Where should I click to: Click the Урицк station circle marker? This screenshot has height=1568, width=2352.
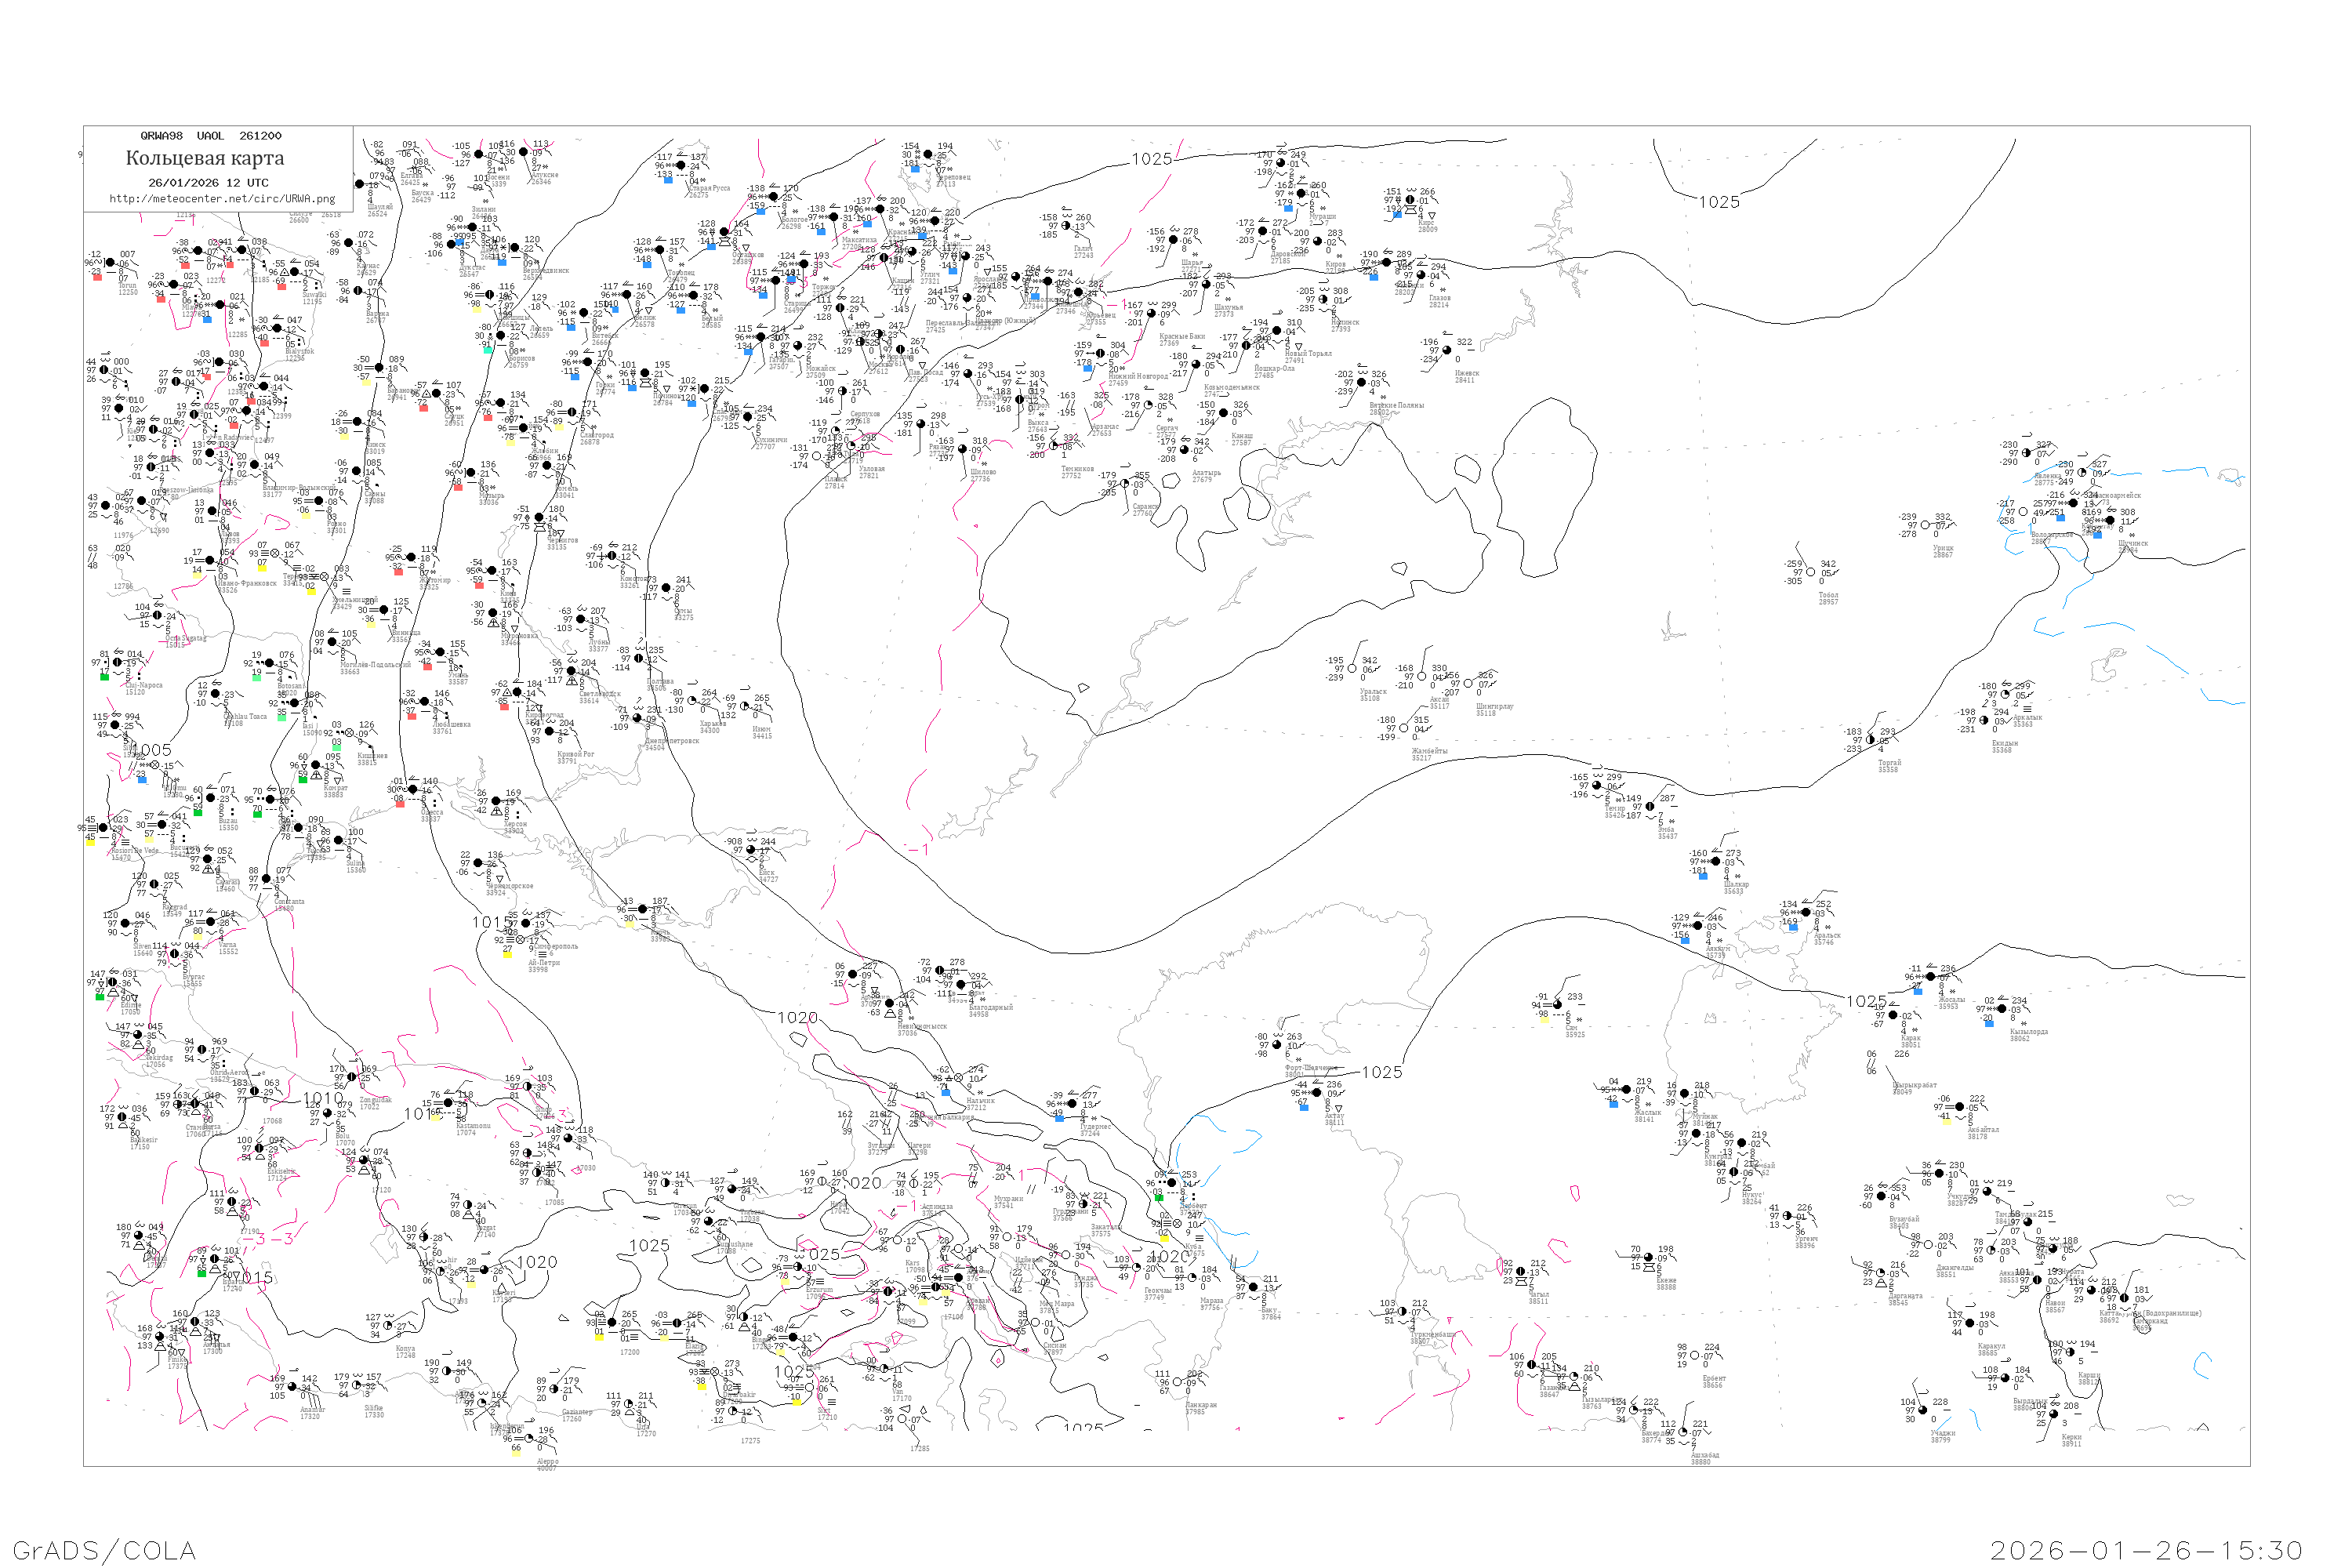pos(1925,525)
